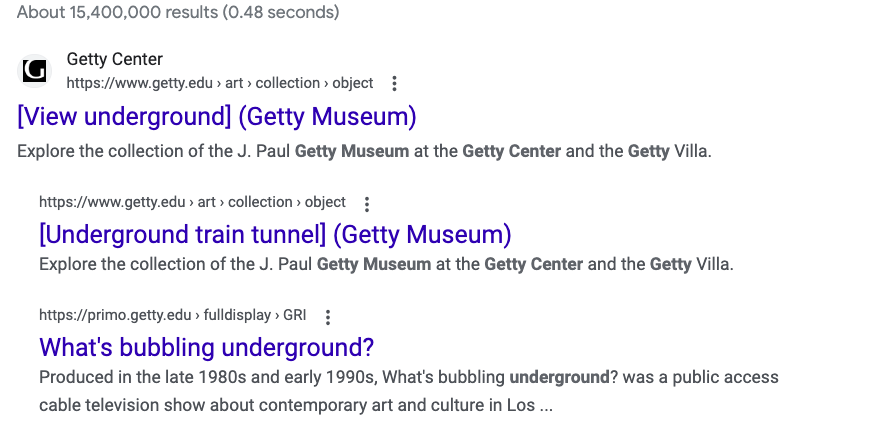Open the What's bubbling underground? result
The image size is (877, 448).
pos(206,347)
